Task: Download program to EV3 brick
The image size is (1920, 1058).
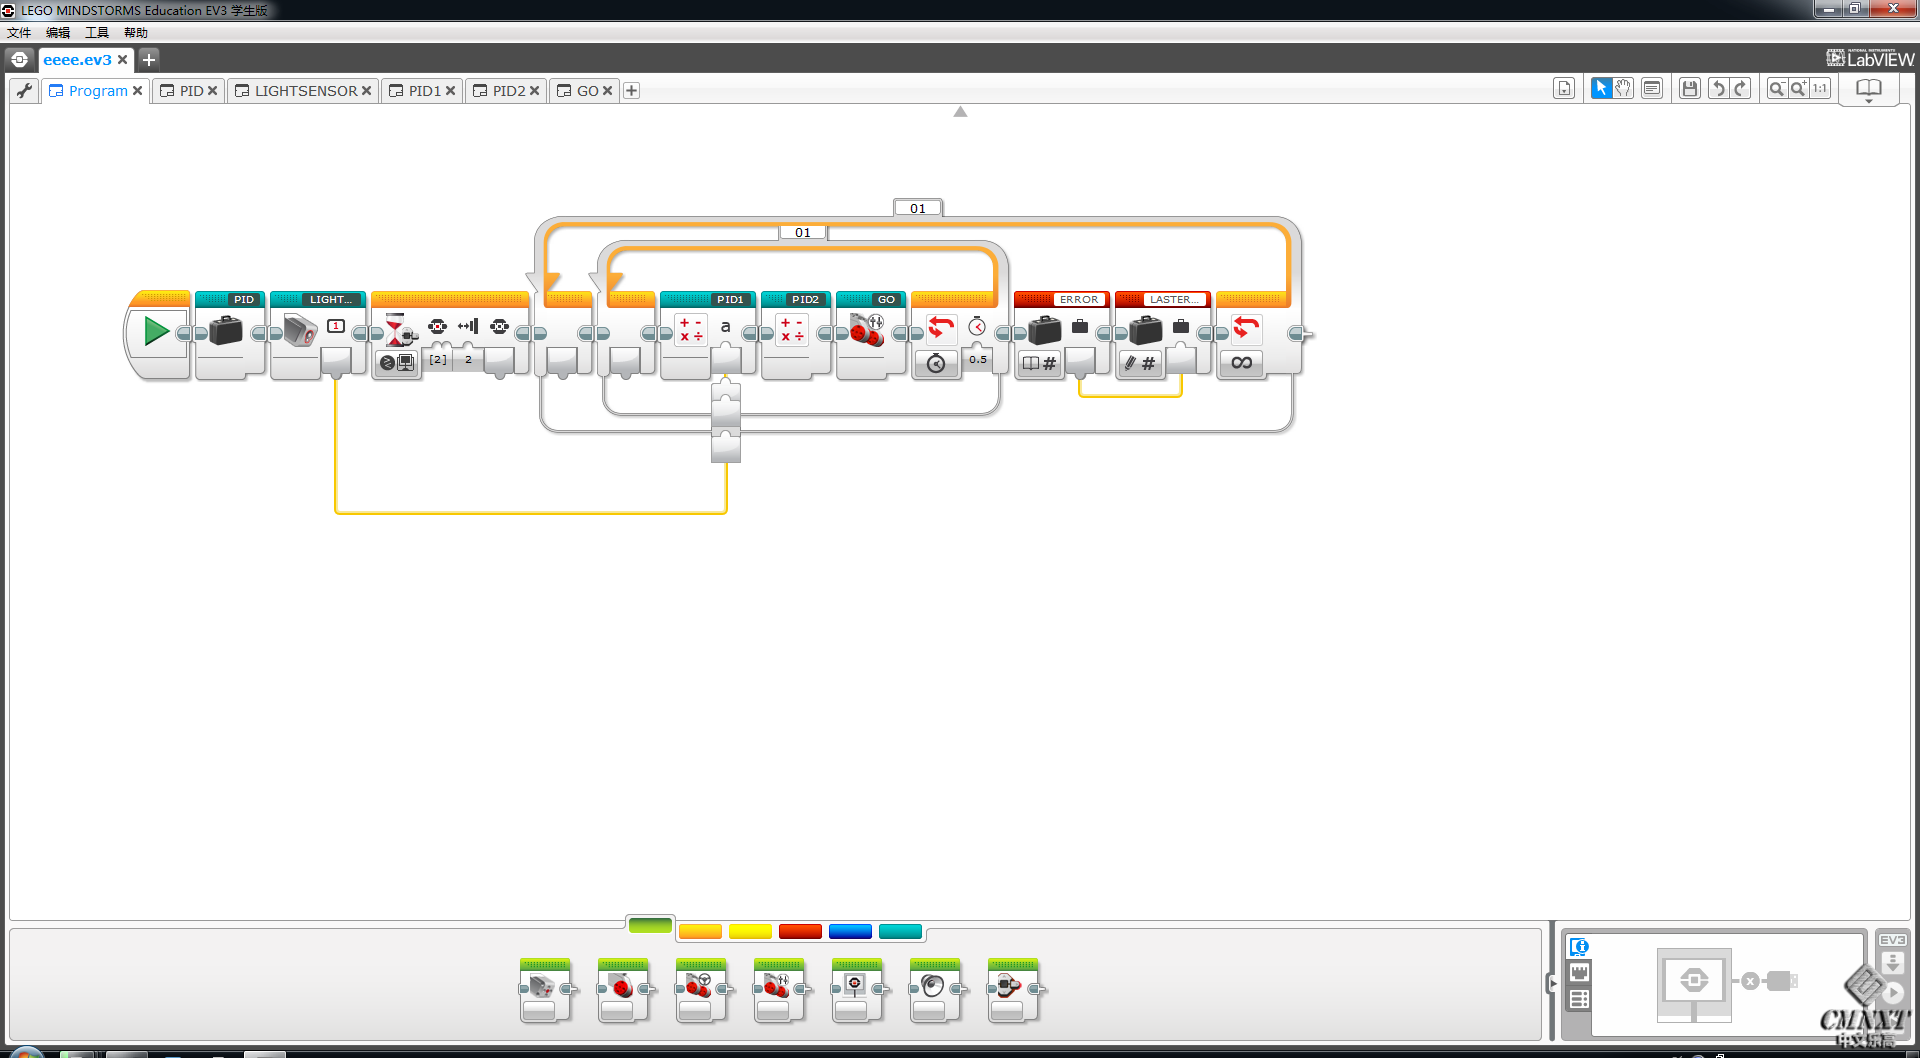Action: point(1892,964)
